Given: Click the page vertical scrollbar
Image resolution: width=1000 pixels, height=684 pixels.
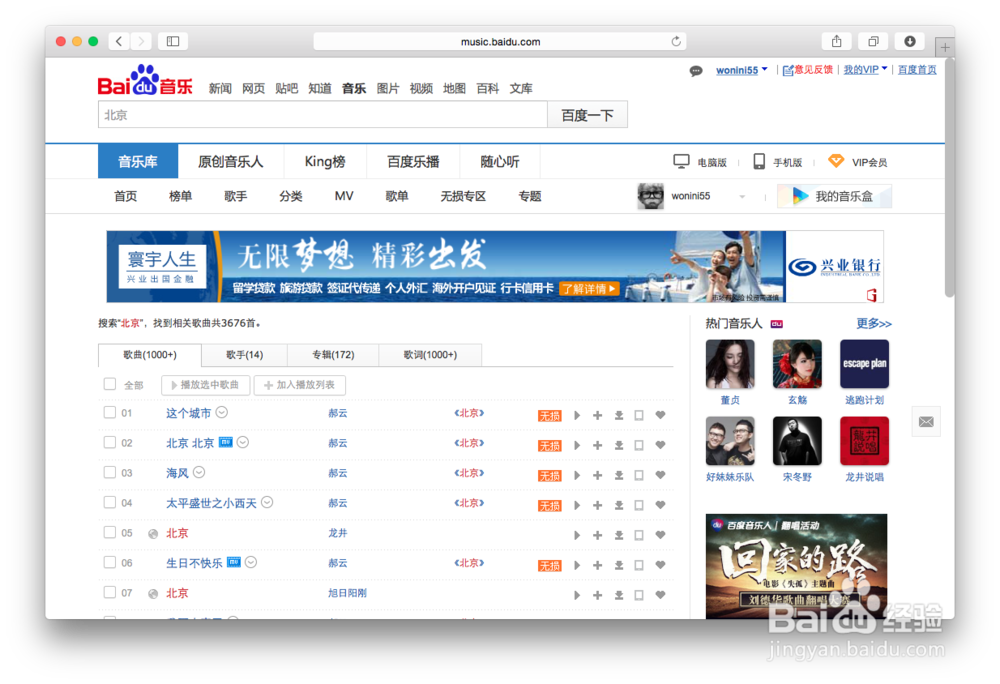Looking at the screenshot, I should [950, 178].
